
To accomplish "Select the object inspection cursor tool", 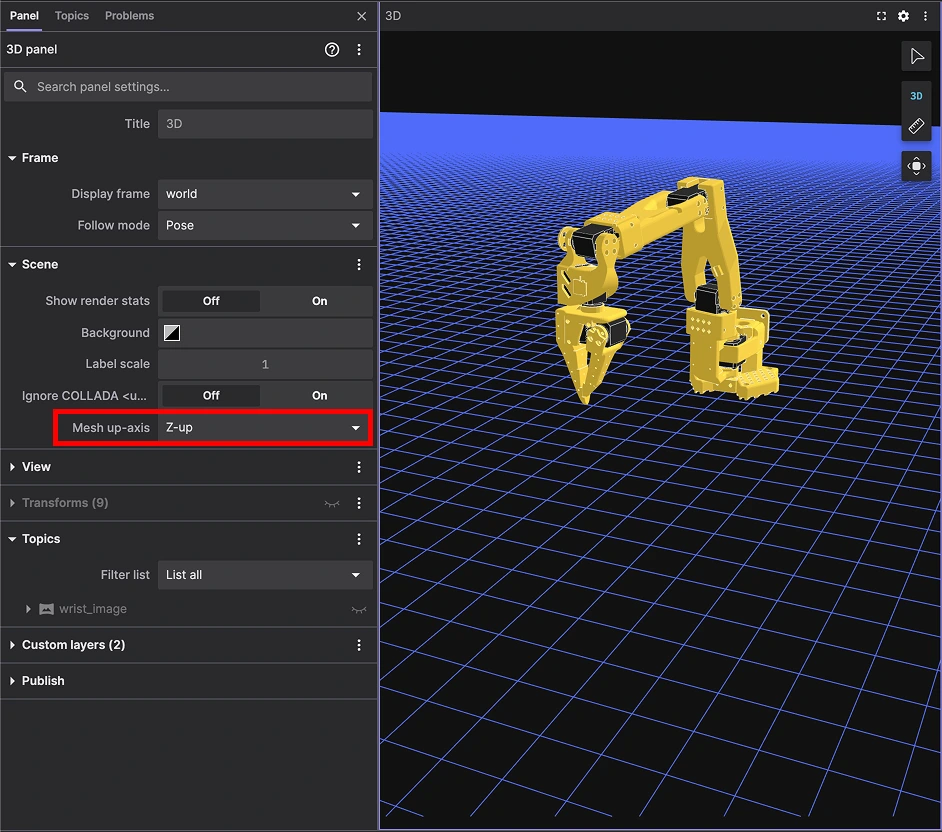I will [916, 56].
